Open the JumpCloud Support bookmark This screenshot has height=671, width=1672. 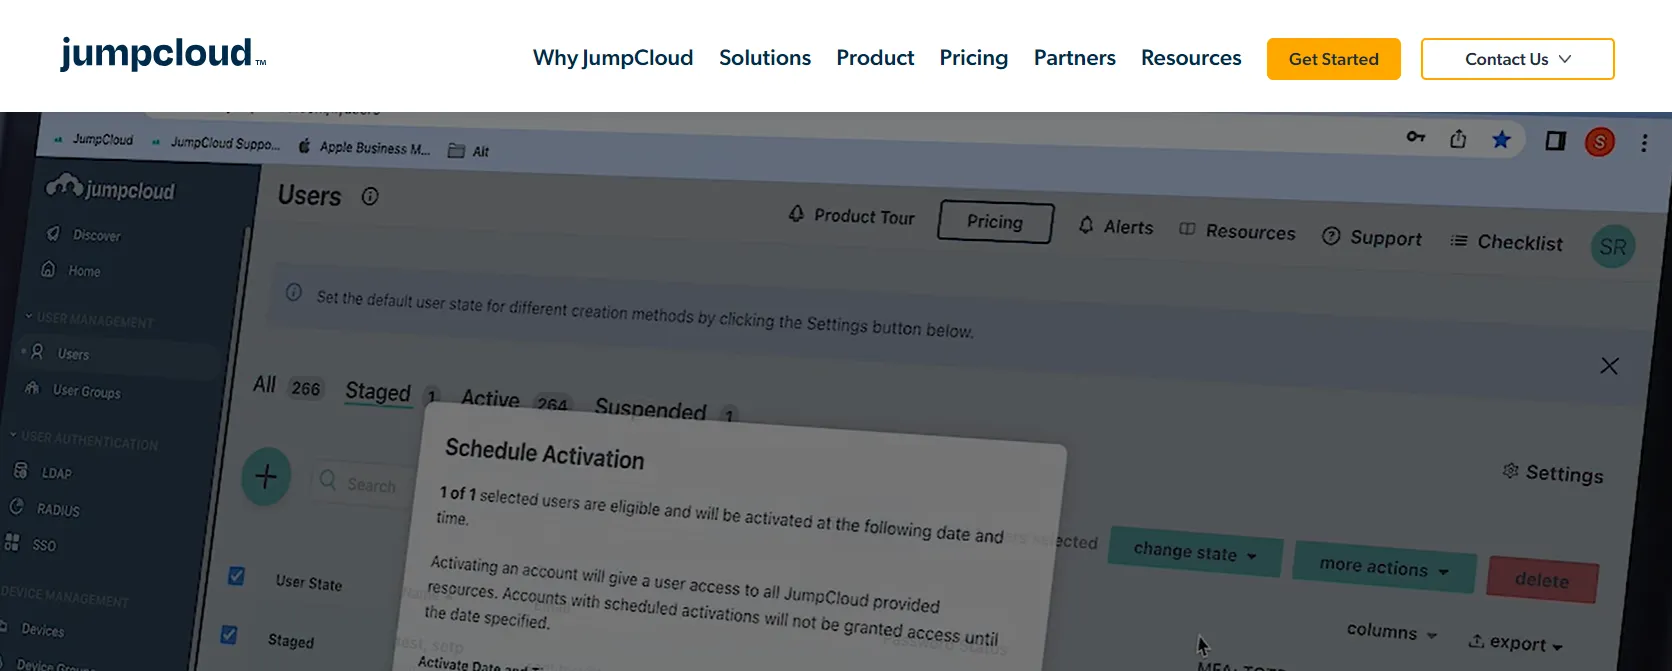pyautogui.click(x=216, y=143)
